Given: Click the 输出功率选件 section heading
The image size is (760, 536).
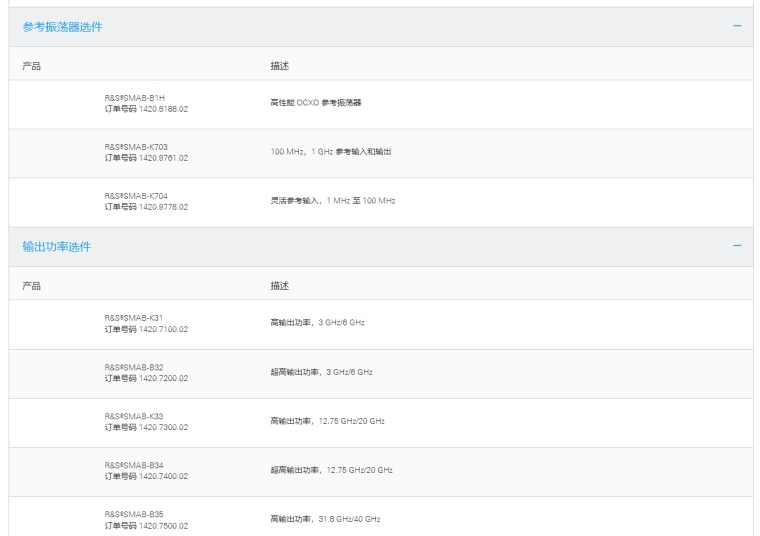Looking at the screenshot, I should point(57,247).
